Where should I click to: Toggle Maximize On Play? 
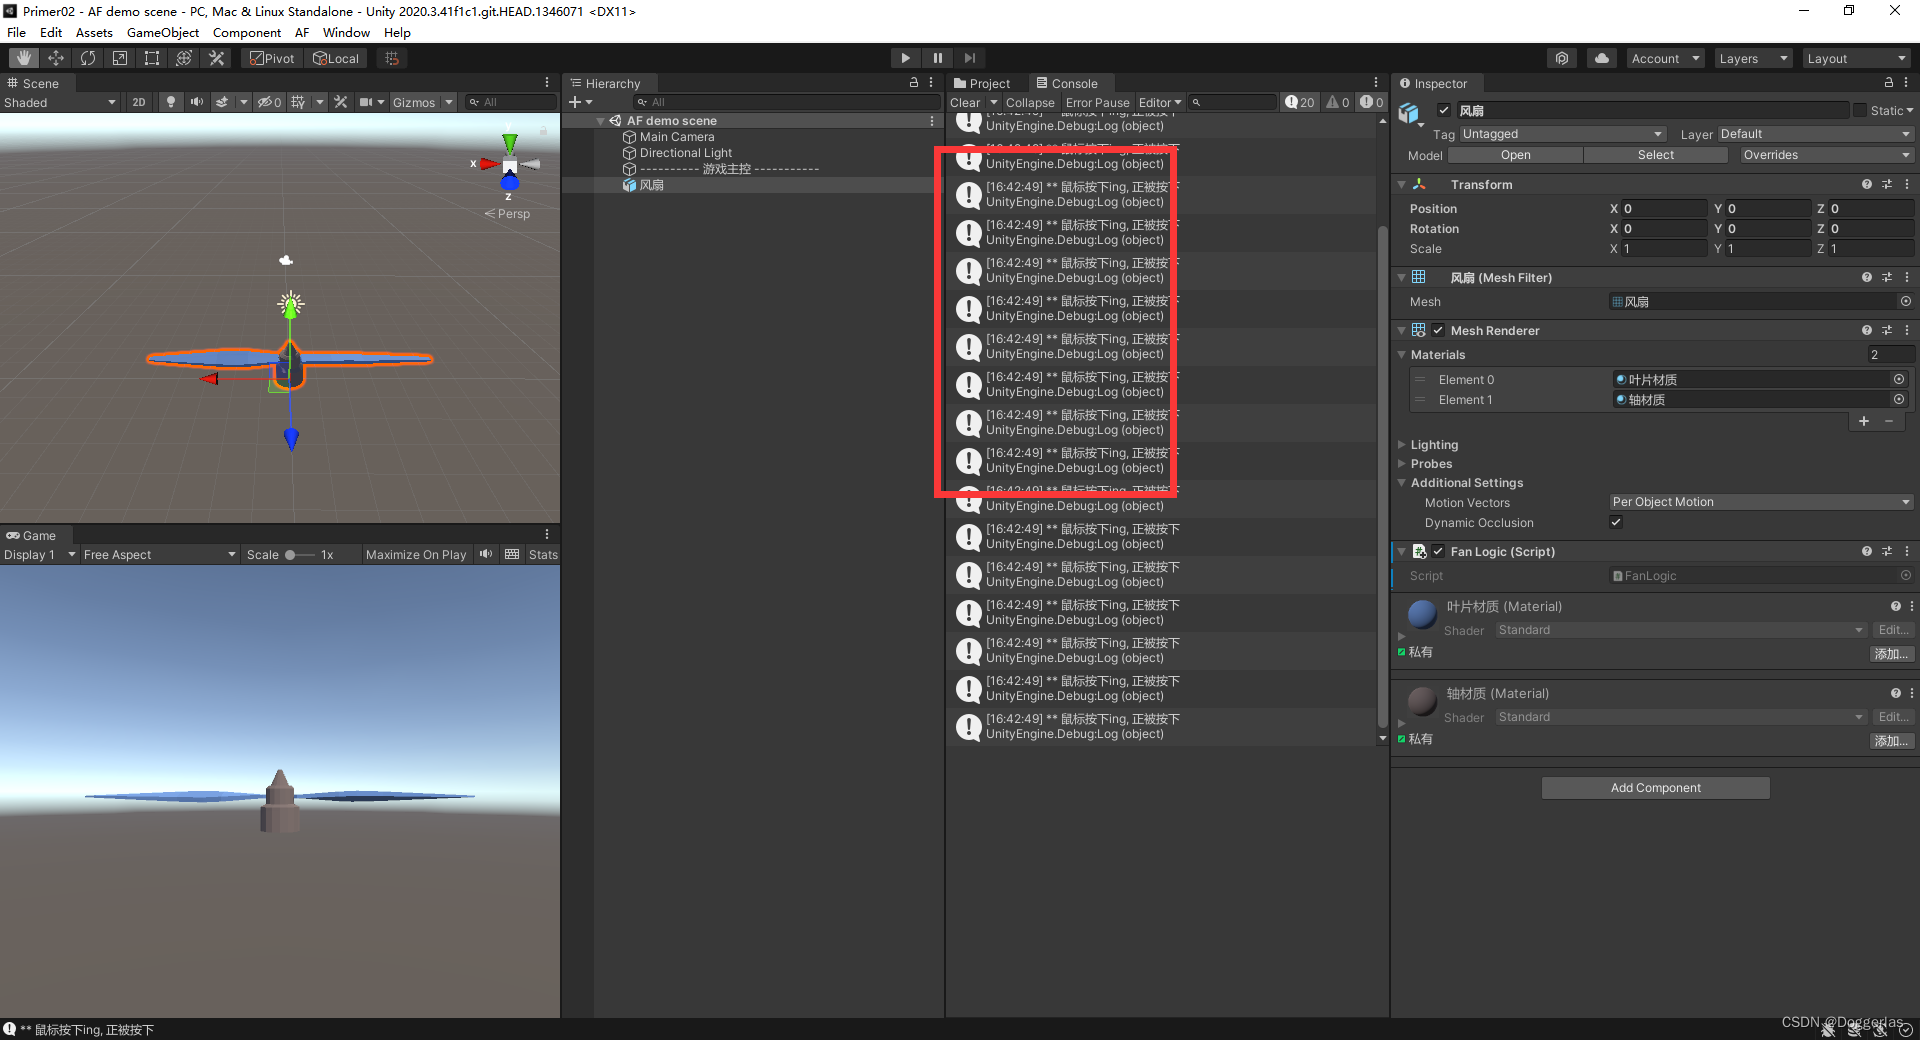(x=416, y=554)
